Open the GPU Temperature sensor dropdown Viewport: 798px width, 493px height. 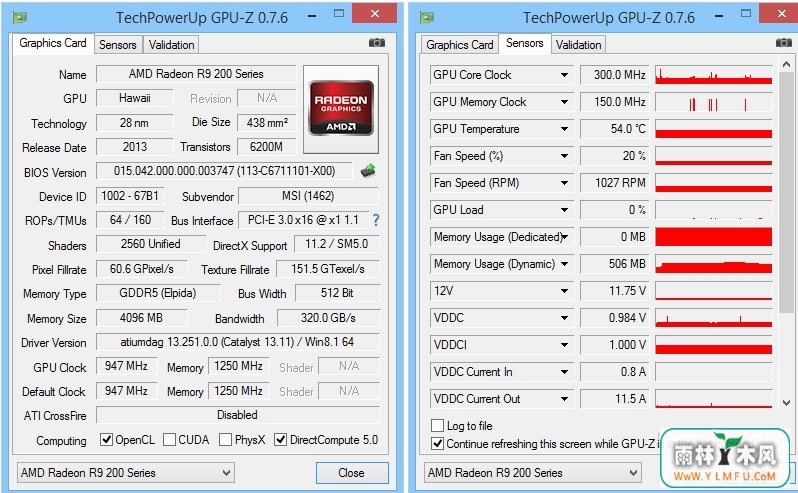[x=564, y=129]
